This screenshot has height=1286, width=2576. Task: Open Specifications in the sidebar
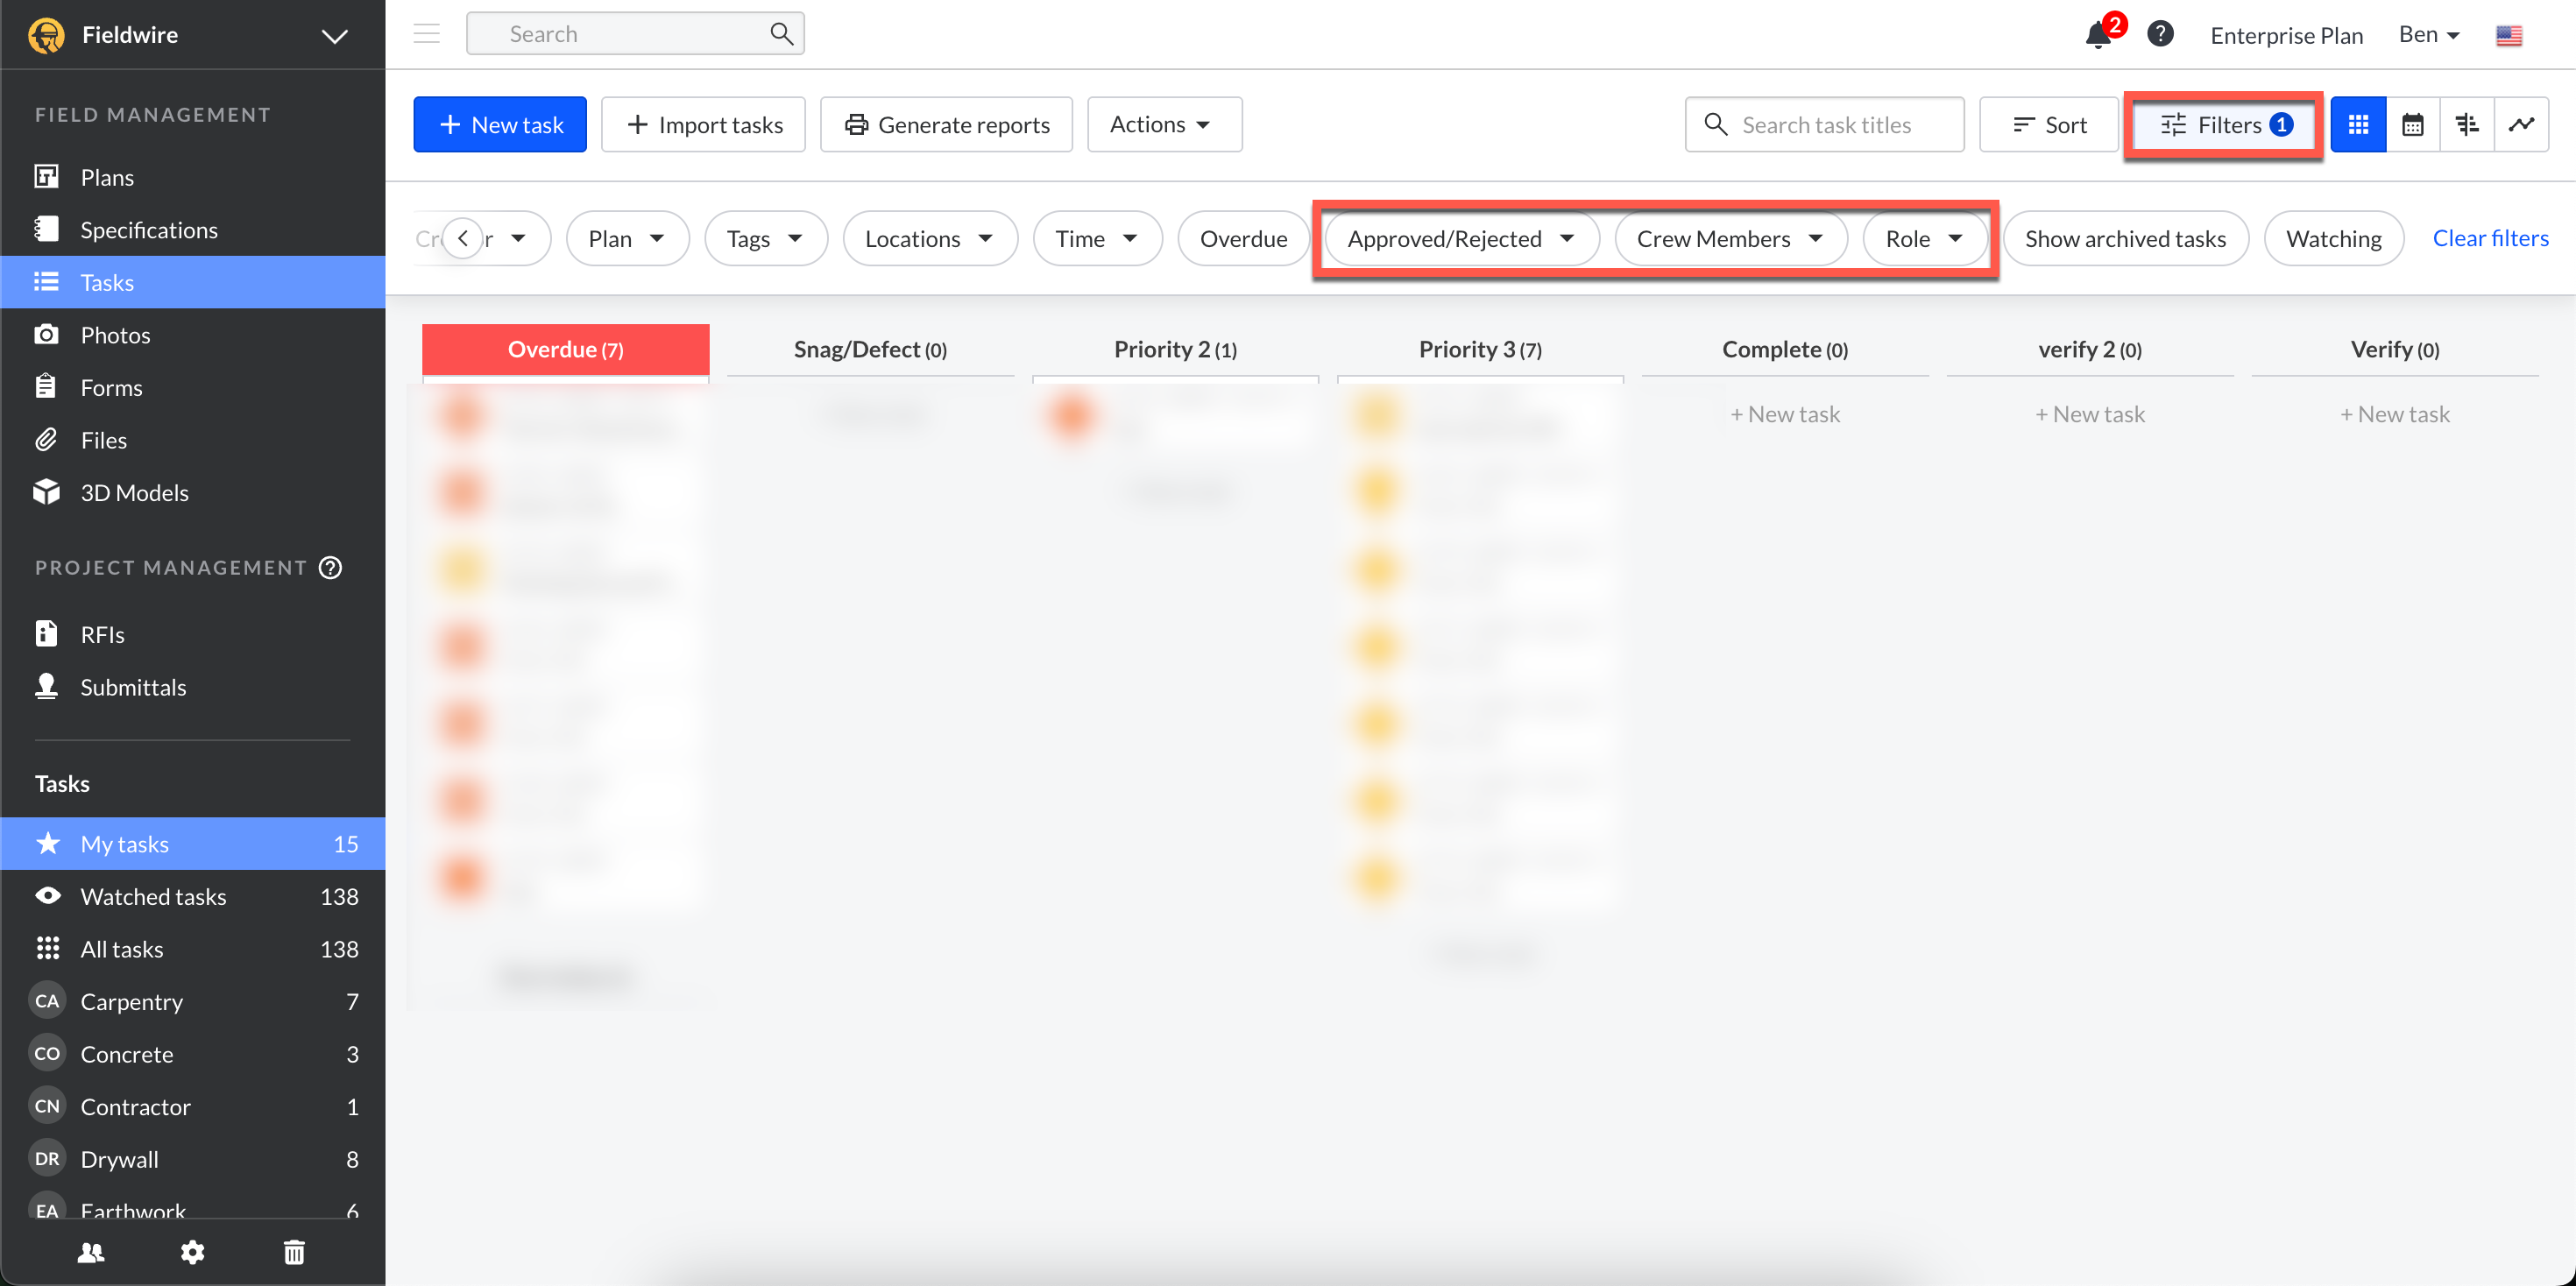[192, 230]
